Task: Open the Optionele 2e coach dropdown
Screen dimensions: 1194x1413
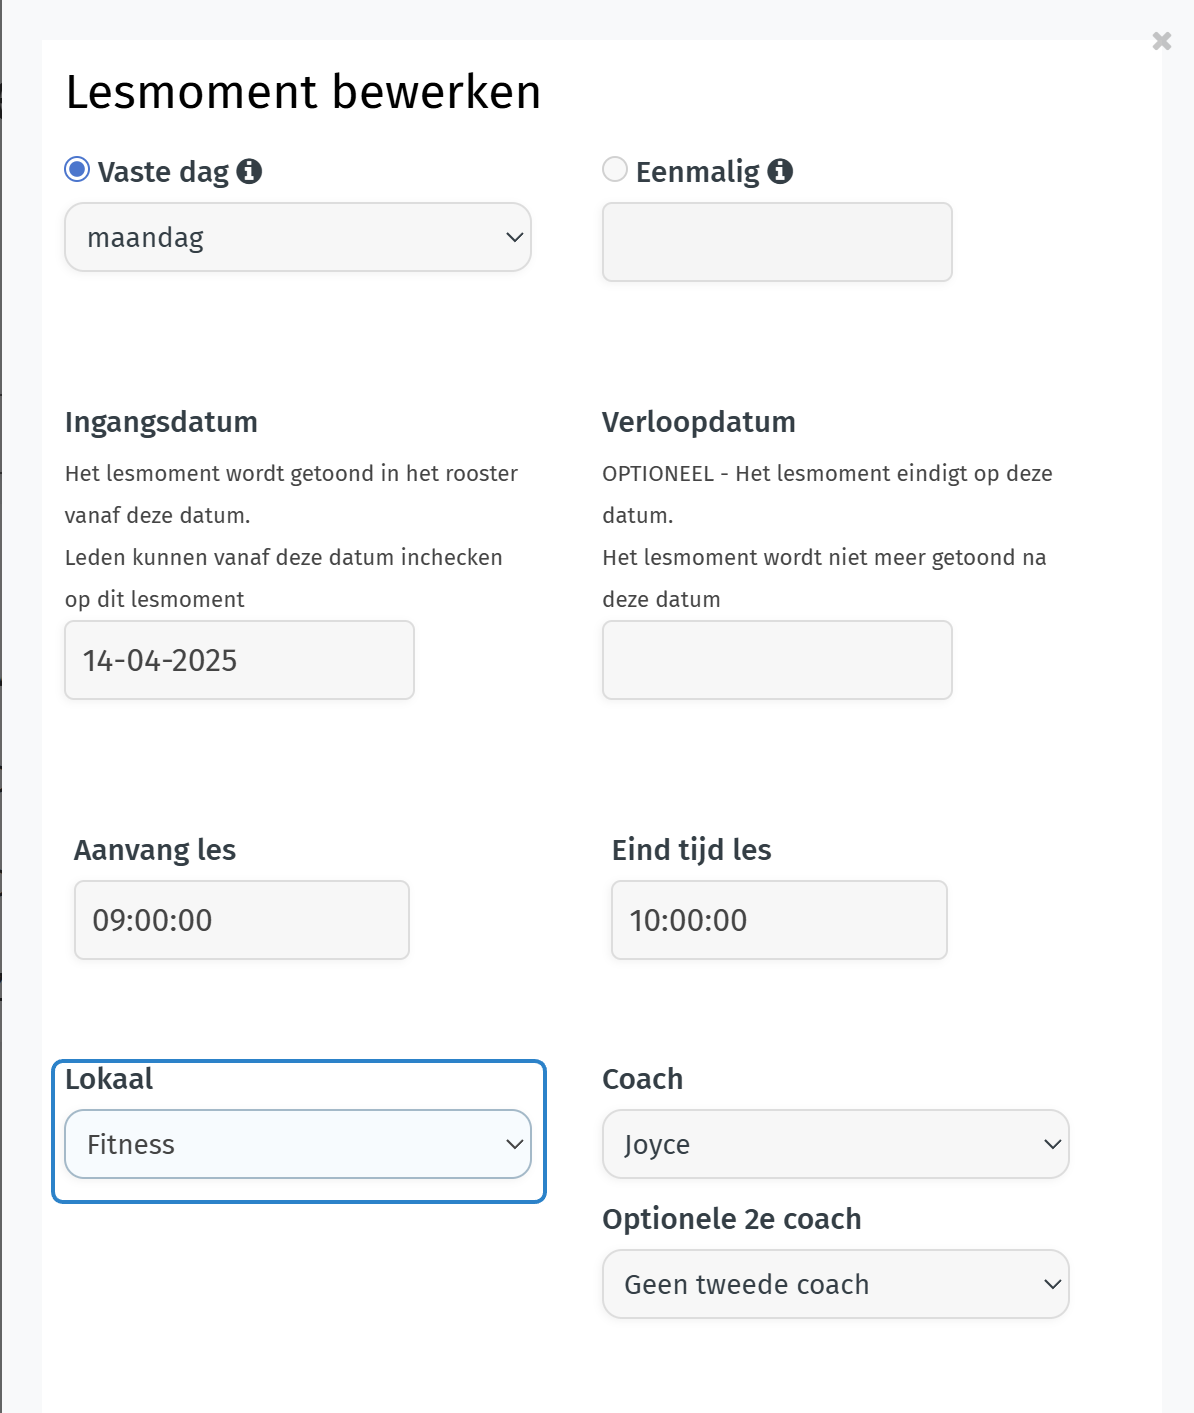Action: click(835, 1284)
